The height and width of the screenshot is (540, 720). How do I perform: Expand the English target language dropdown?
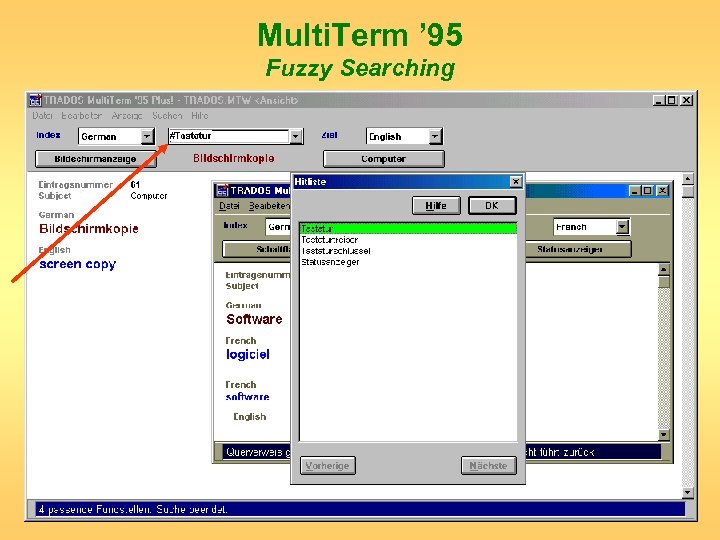434,136
